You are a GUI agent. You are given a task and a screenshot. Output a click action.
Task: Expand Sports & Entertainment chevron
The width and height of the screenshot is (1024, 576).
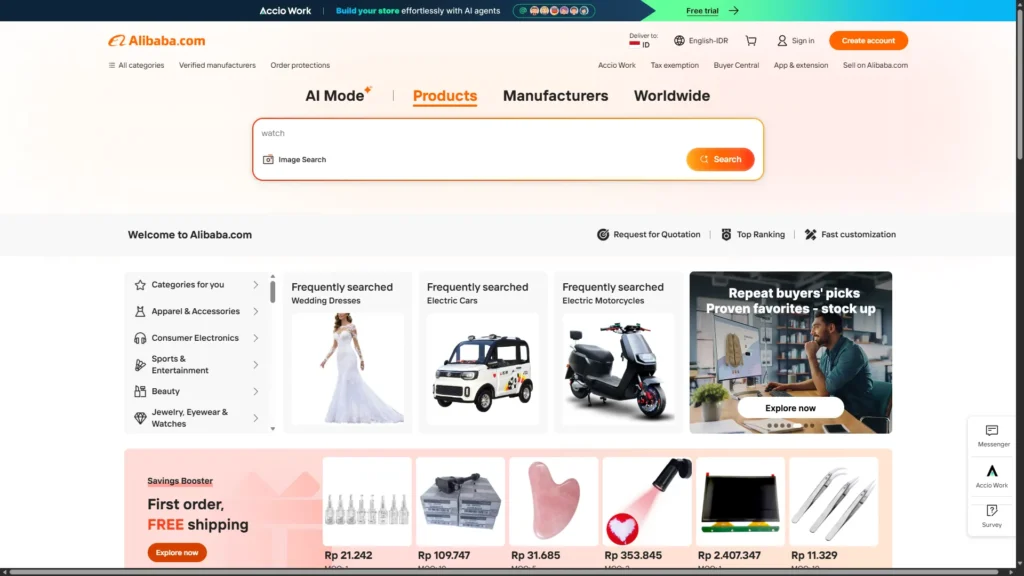tap(256, 364)
